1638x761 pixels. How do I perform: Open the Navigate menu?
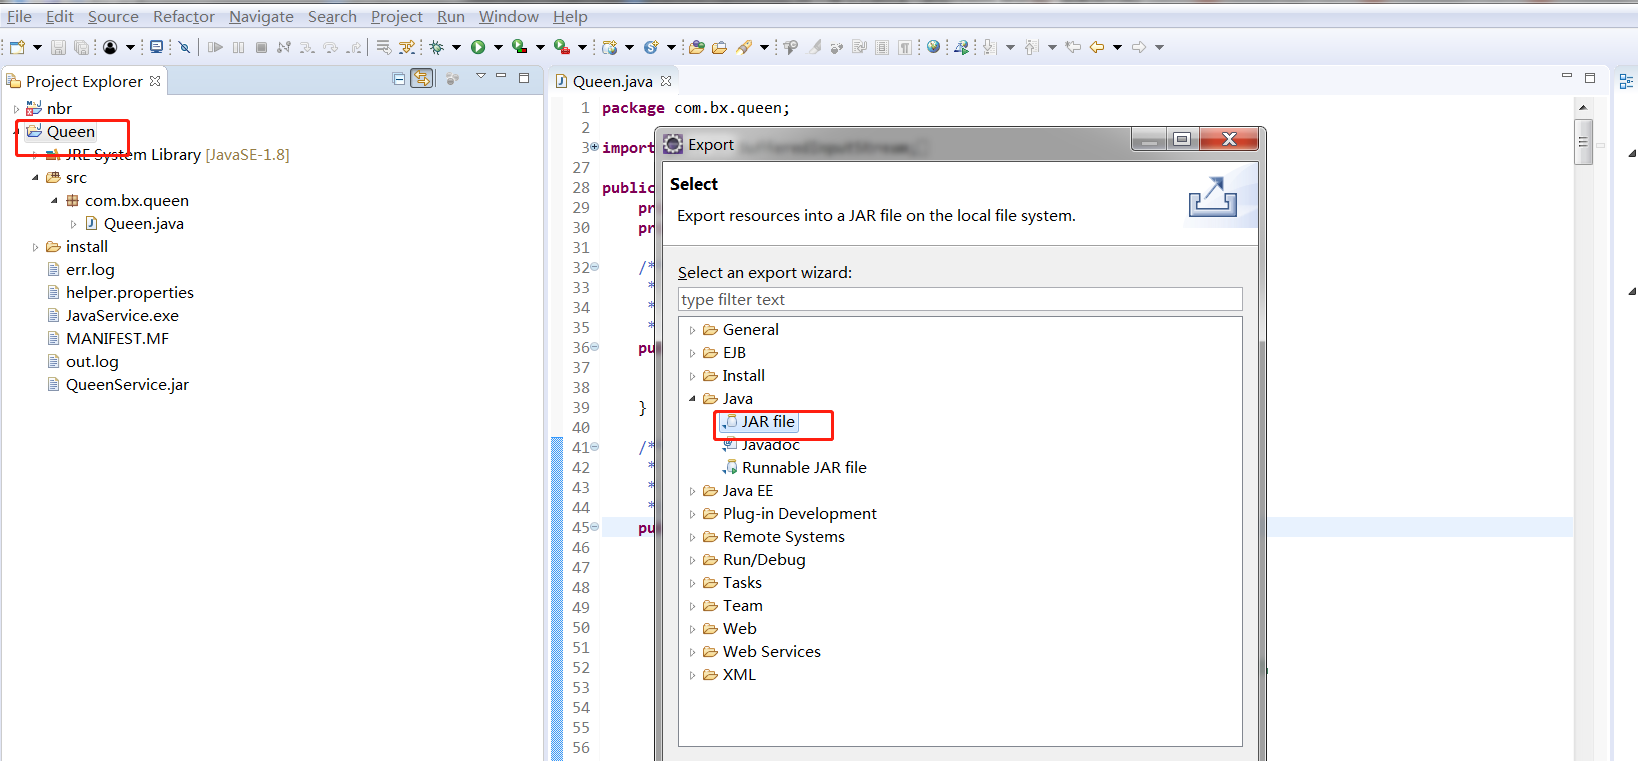[x=261, y=16]
